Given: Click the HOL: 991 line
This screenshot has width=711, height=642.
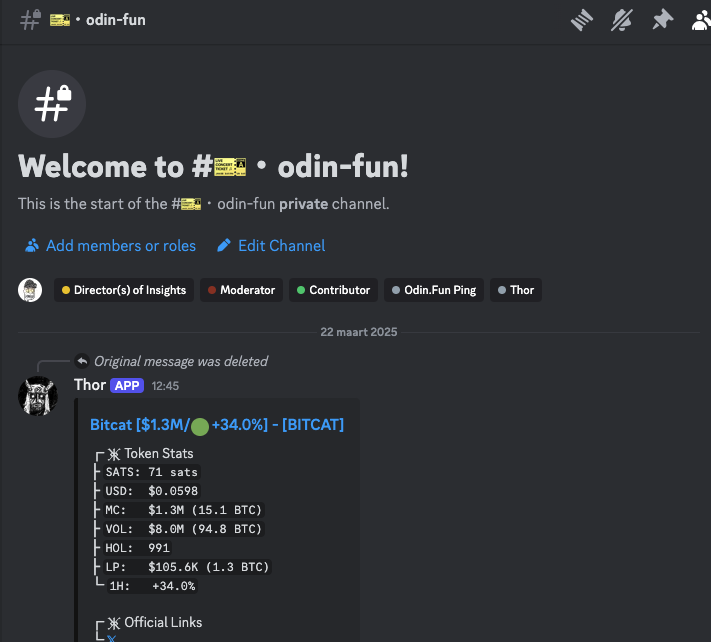Looking at the screenshot, I should [137, 548].
